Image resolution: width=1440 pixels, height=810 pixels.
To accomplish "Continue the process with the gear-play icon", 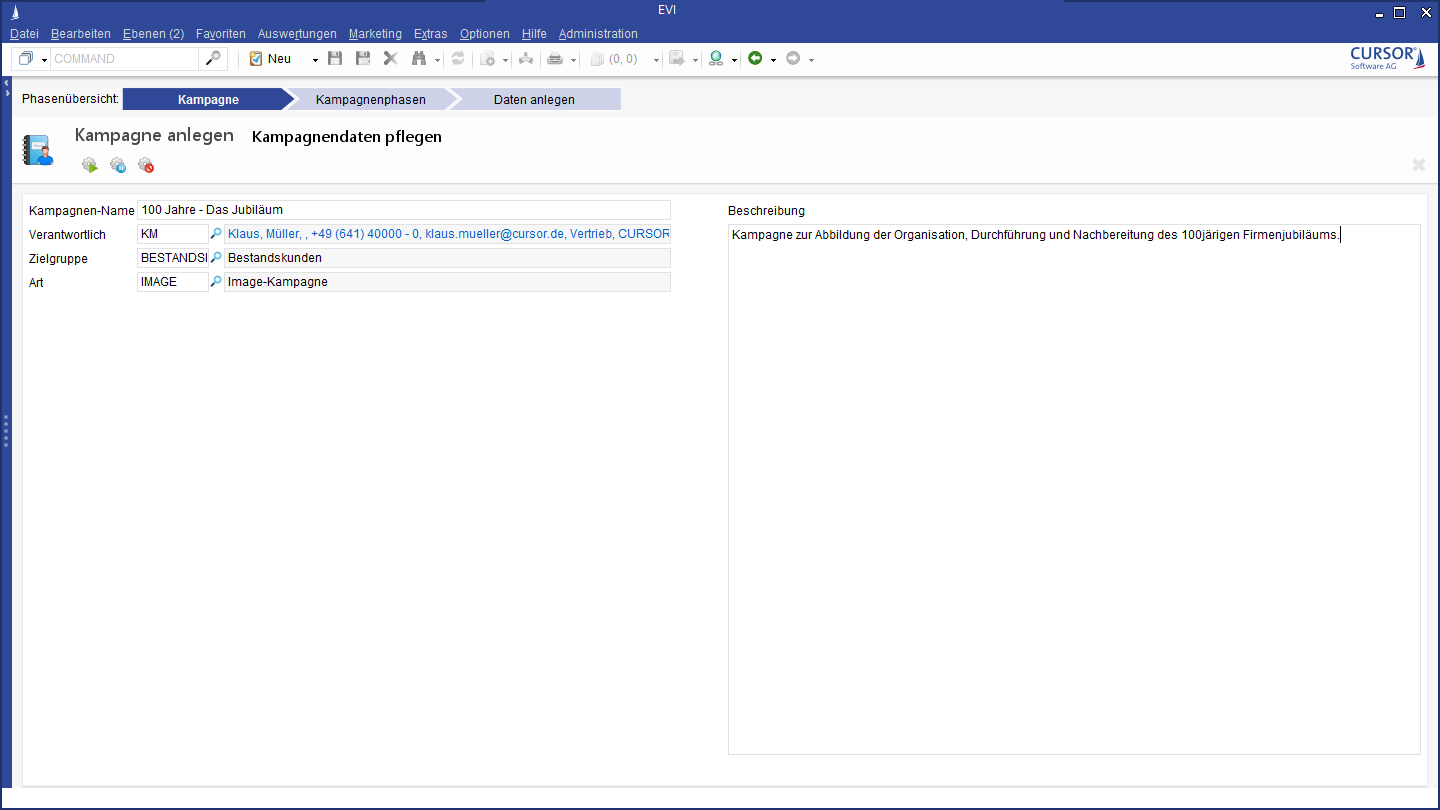I will [x=90, y=165].
